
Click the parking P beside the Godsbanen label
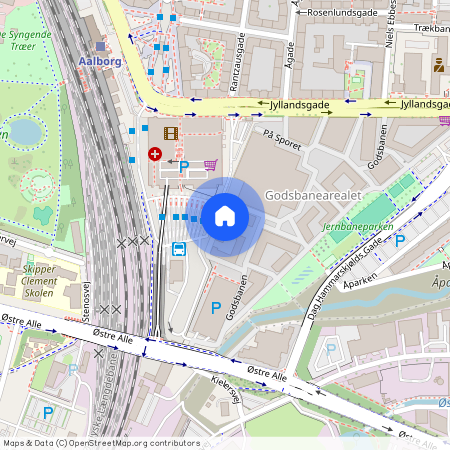pyautogui.click(x=216, y=308)
